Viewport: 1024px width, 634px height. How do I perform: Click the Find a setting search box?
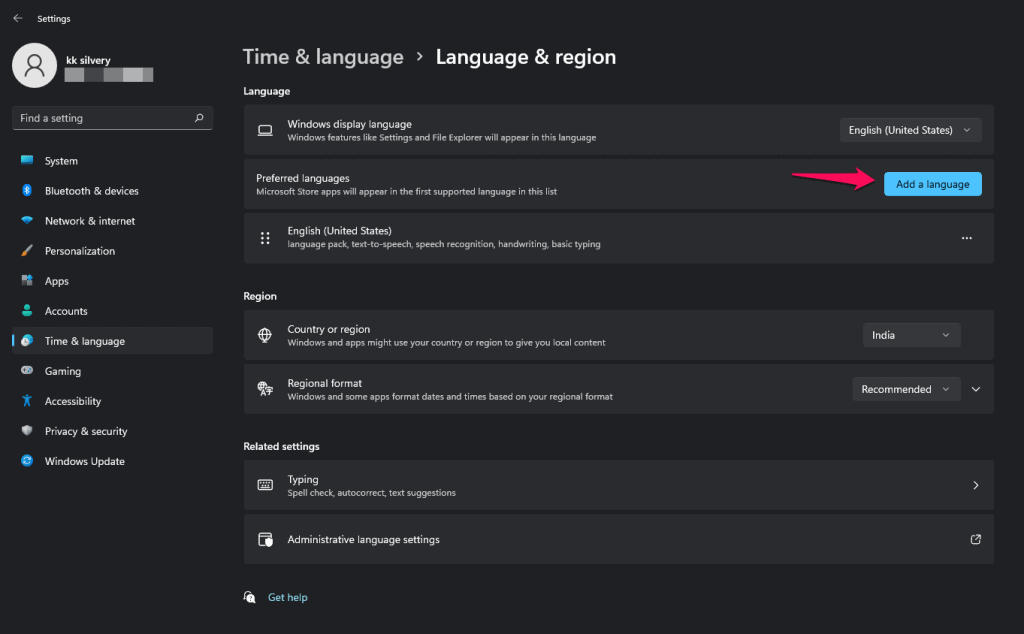(100, 118)
